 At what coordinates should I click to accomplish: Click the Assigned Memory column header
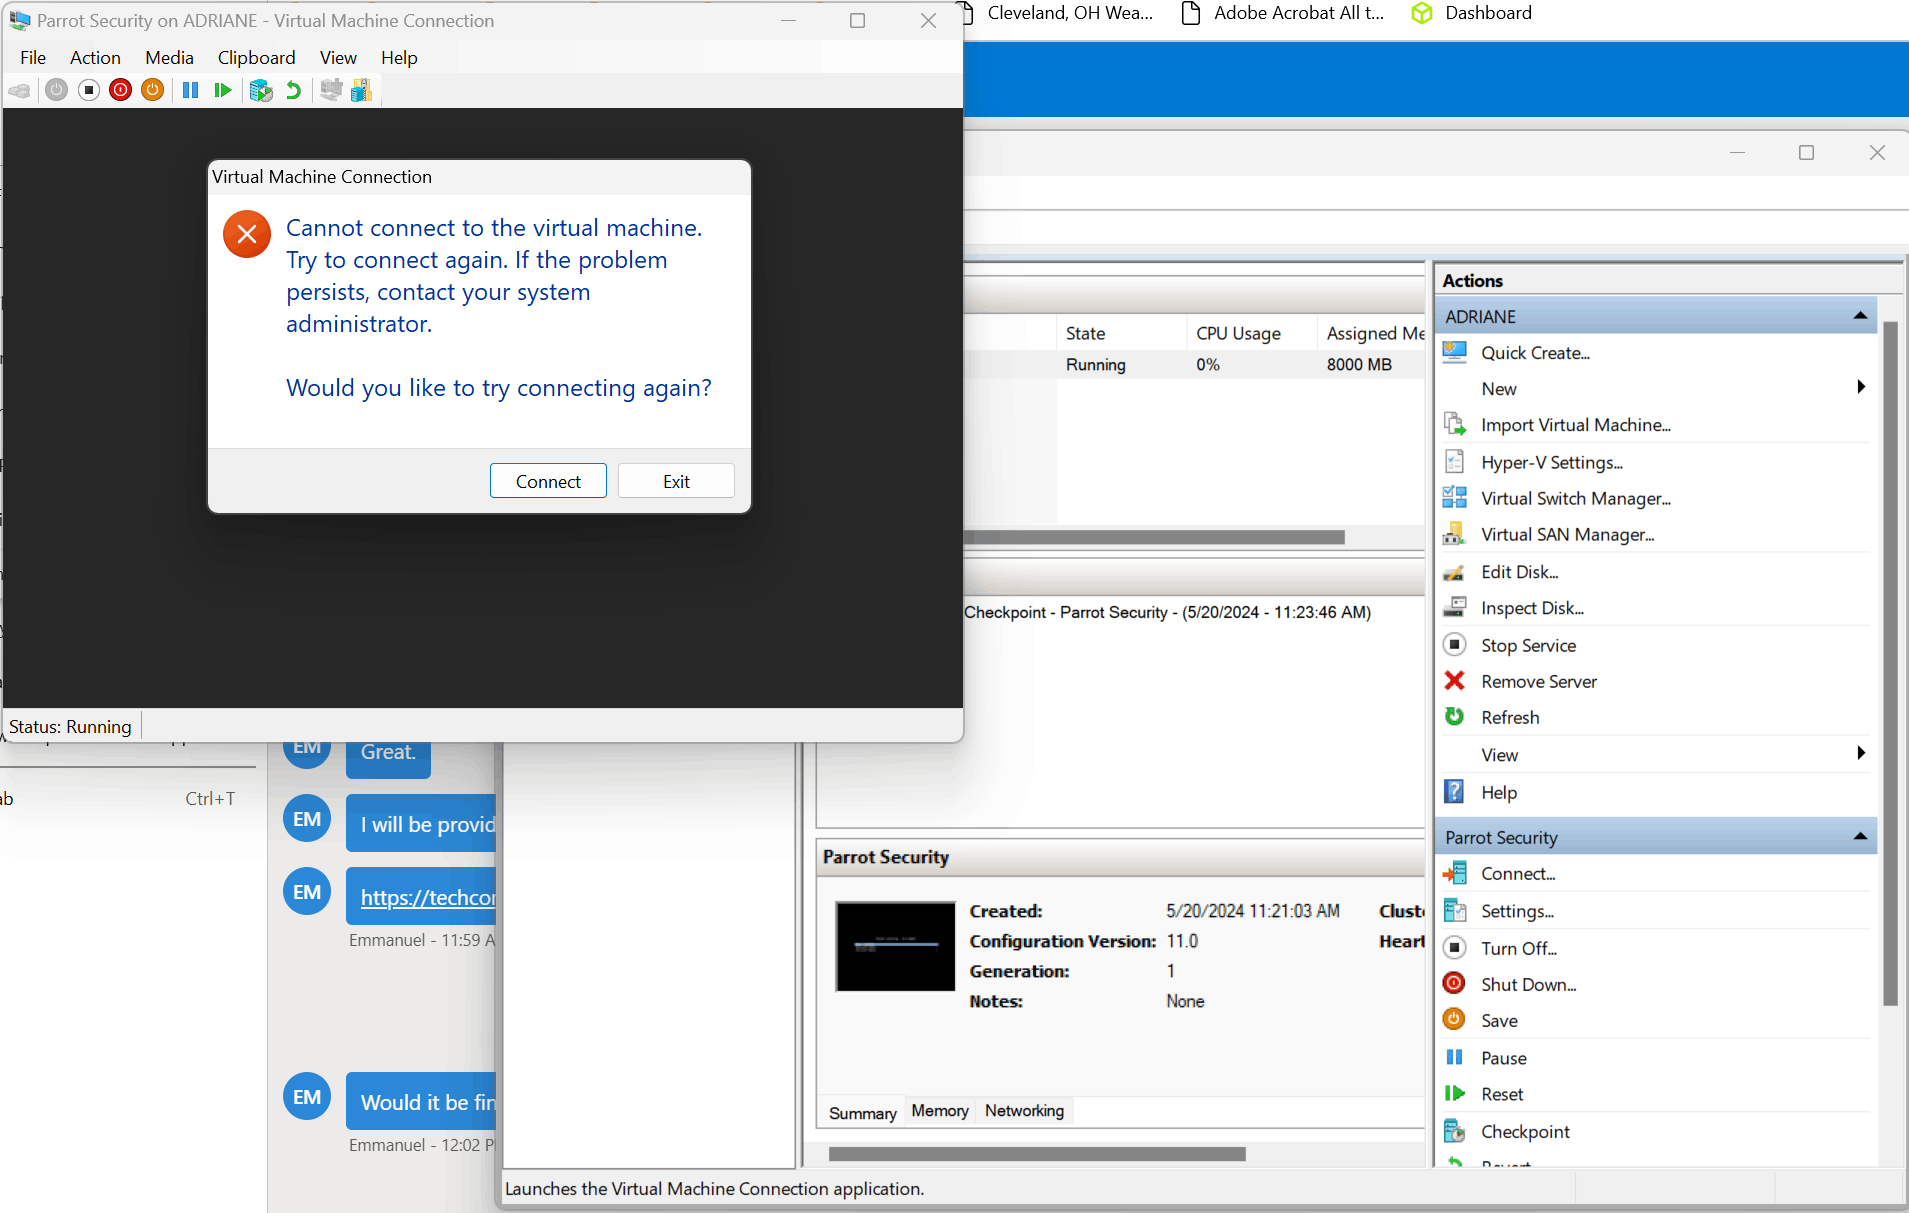coord(1372,334)
